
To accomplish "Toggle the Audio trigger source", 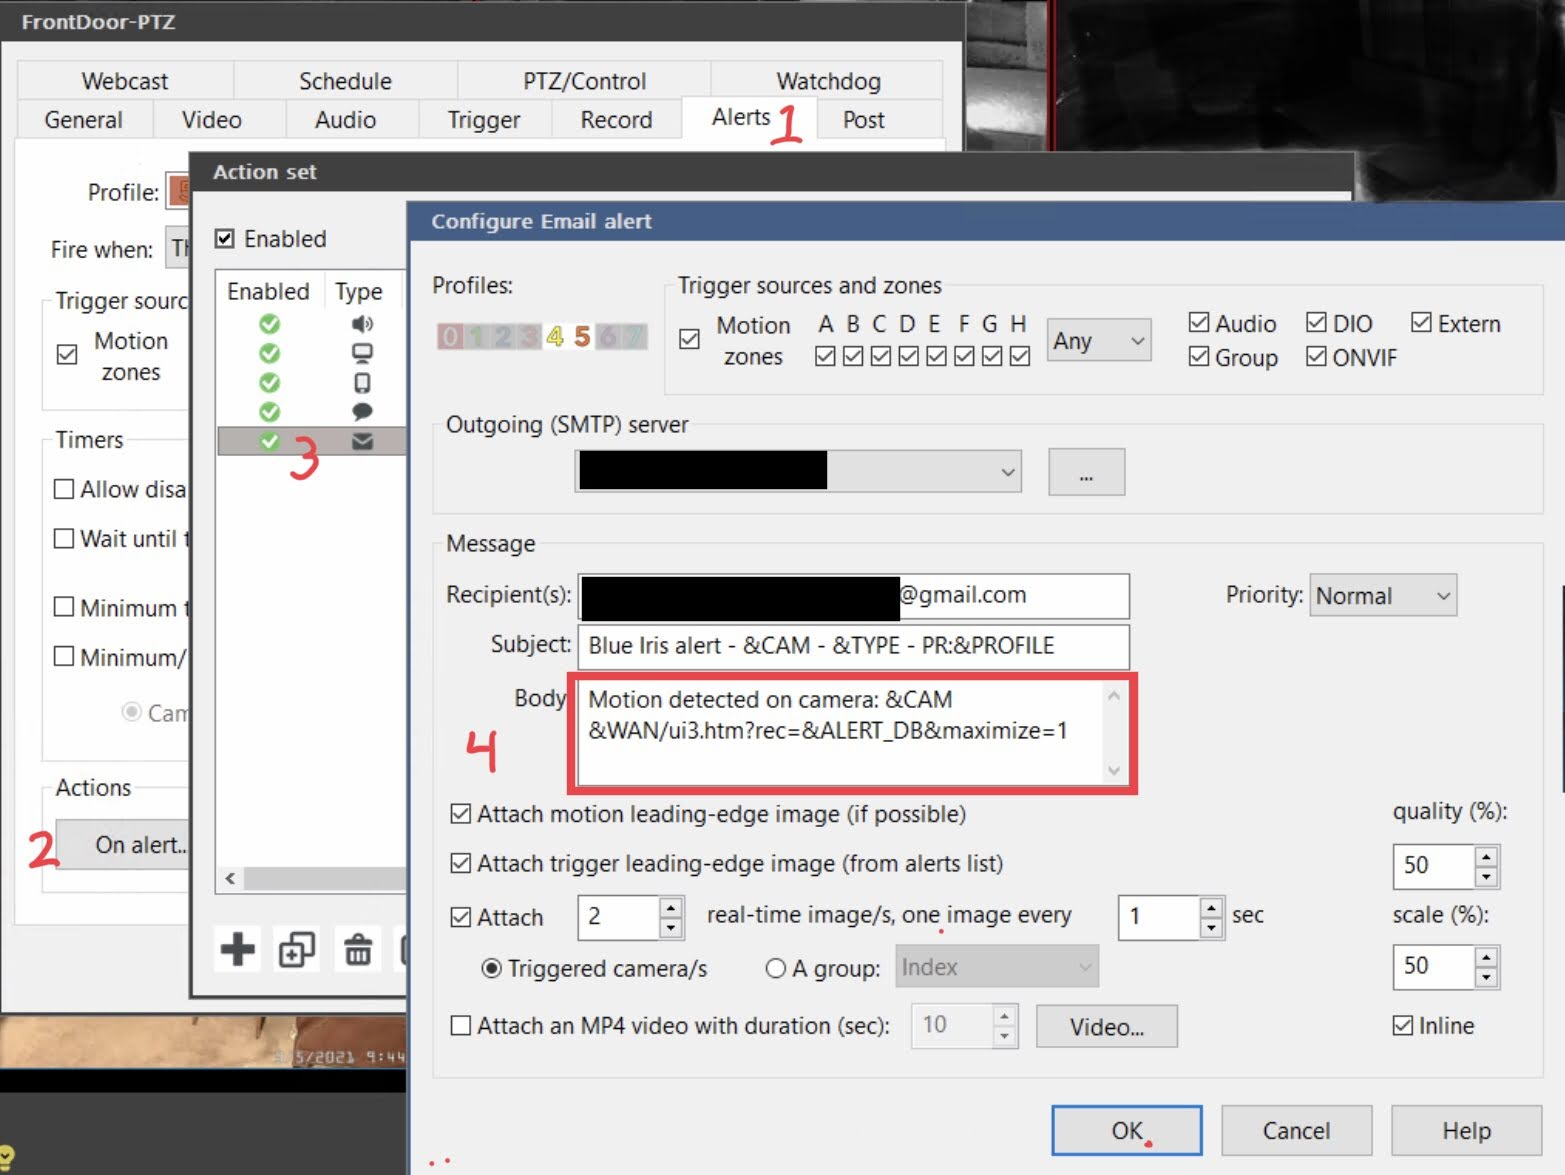I will point(1199,322).
